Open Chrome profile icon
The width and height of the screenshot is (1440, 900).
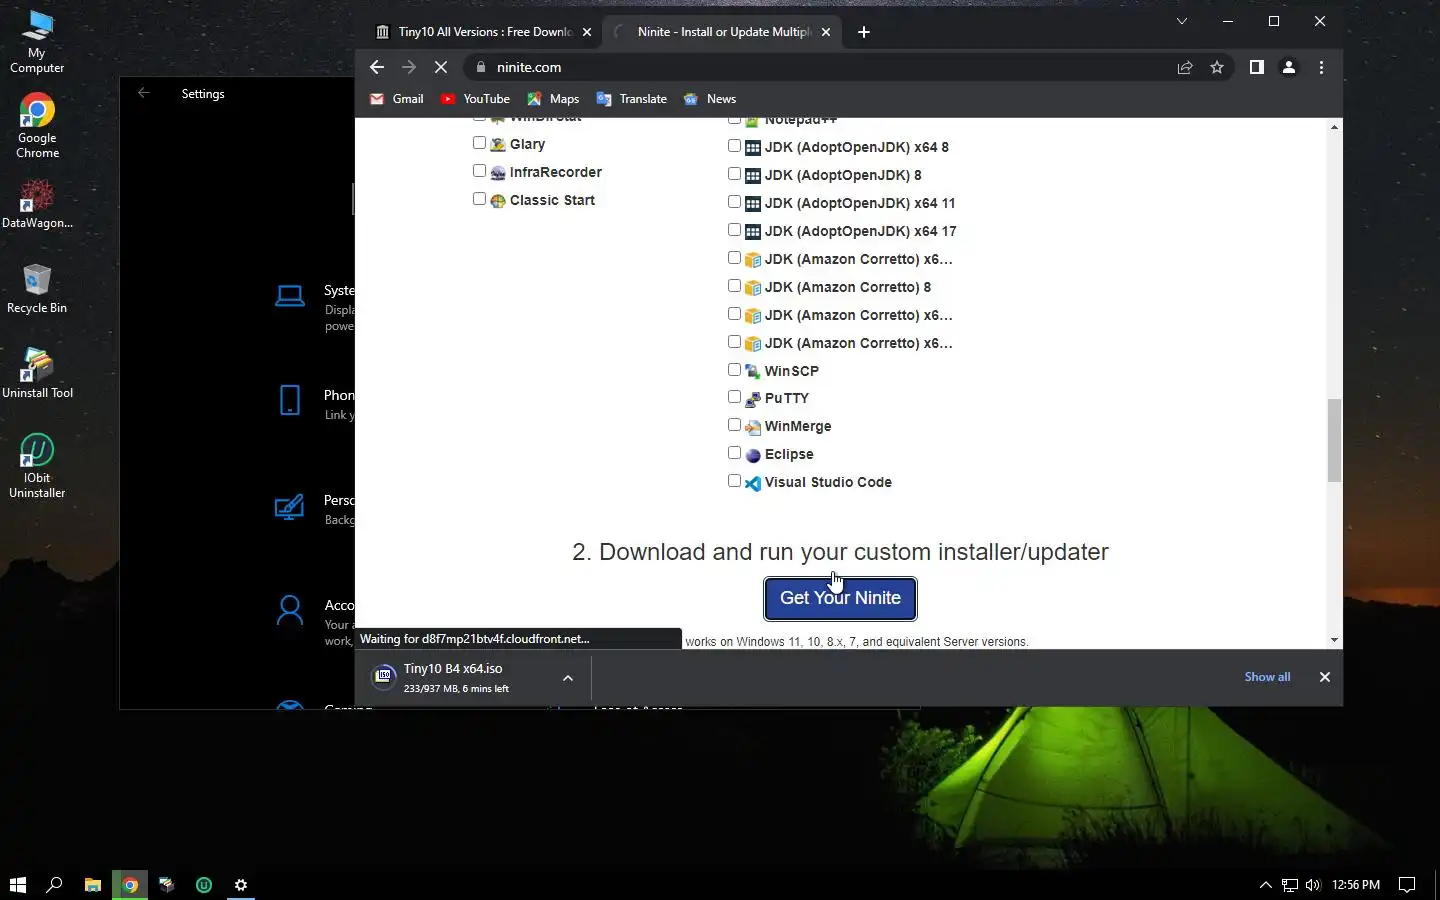(x=1289, y=67)
